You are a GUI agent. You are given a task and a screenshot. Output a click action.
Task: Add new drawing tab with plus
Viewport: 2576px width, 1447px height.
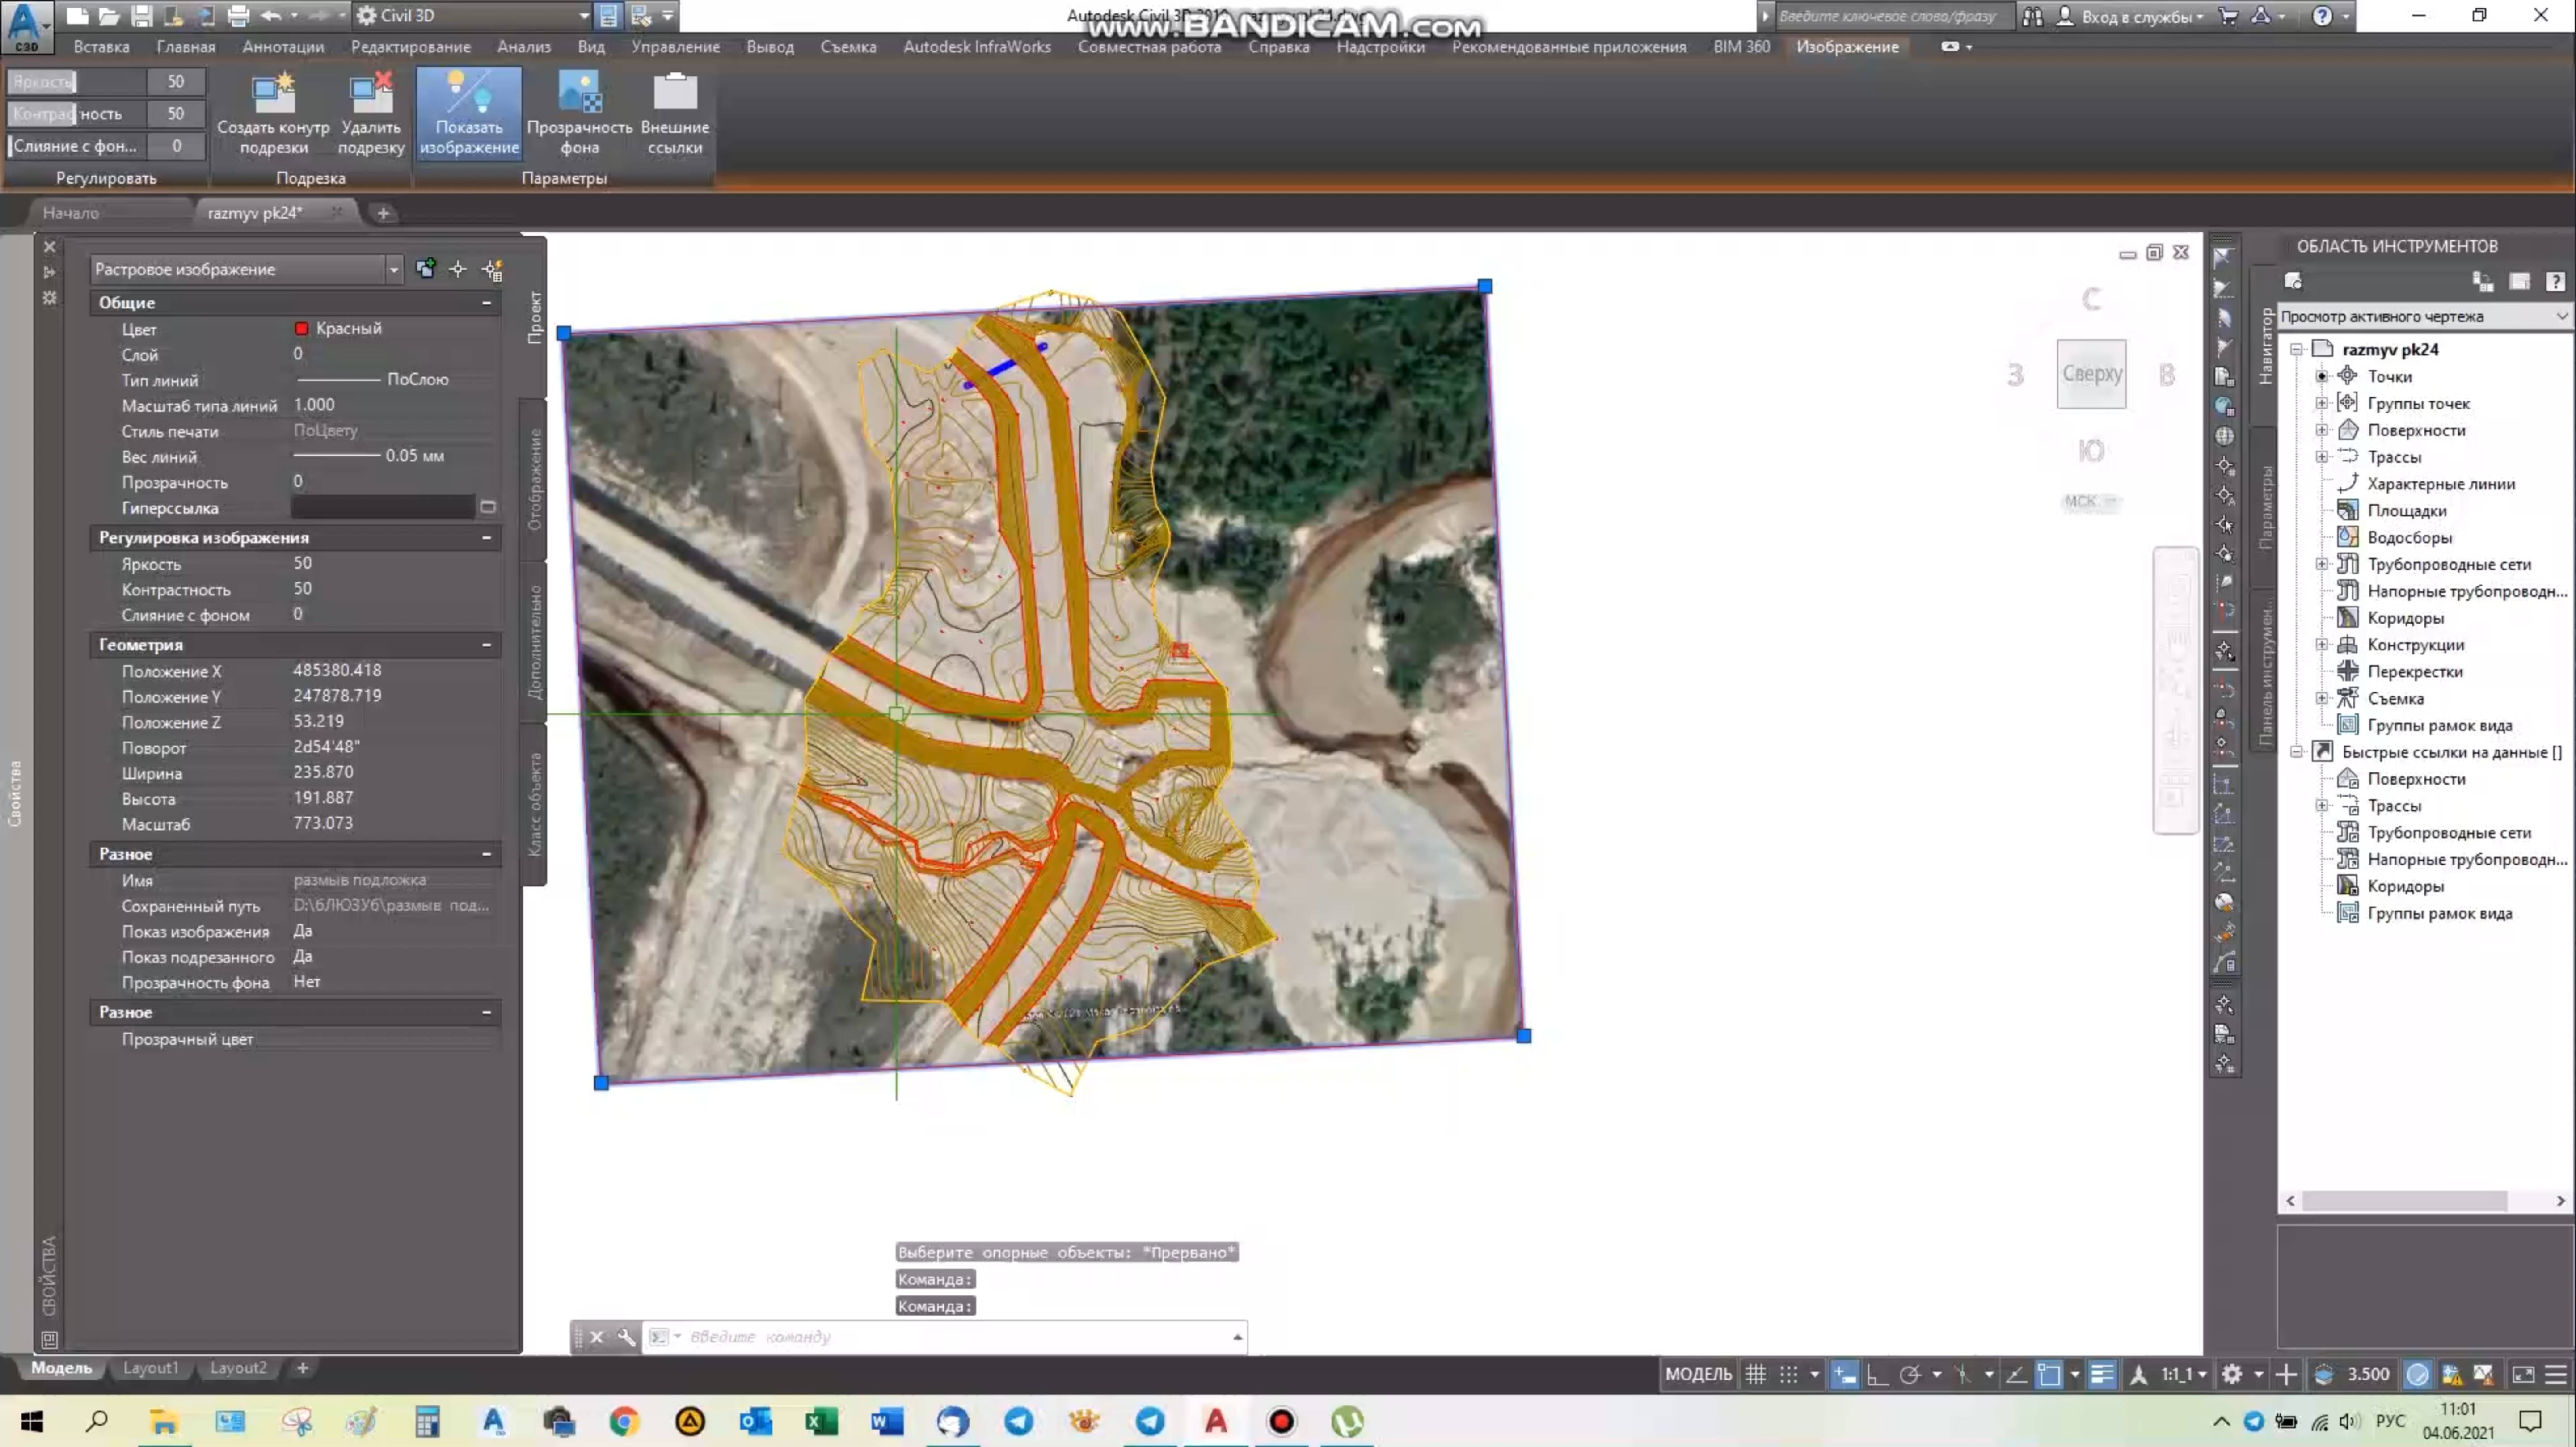[383, 212]
